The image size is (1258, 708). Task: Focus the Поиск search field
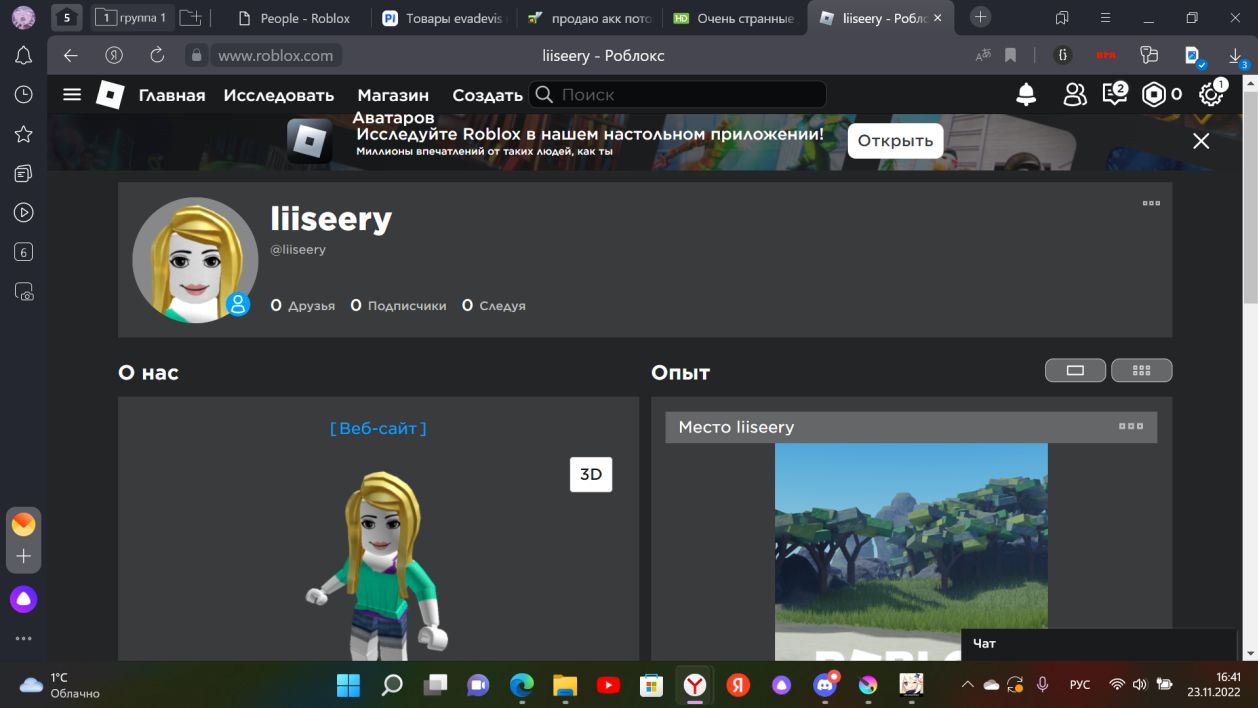[678, 95]
